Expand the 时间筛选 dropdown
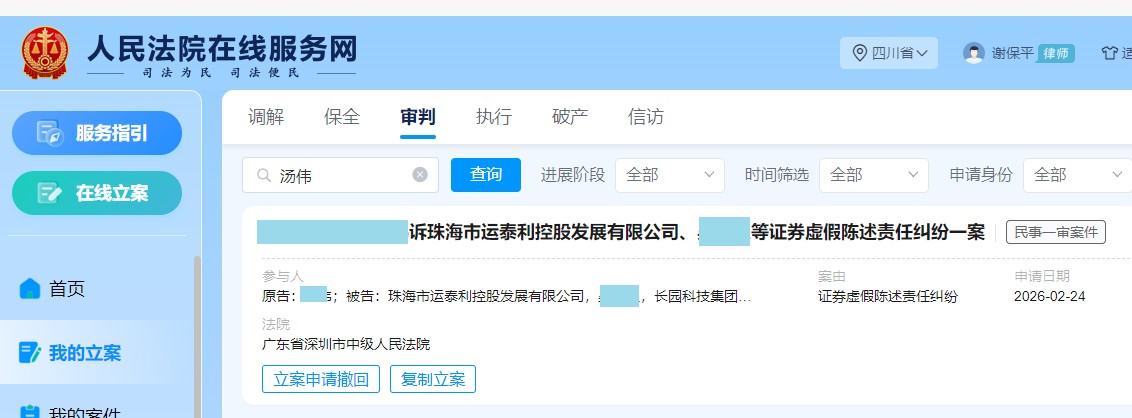The height and width of the screenshot is (418, 1132). coord(874,175)
